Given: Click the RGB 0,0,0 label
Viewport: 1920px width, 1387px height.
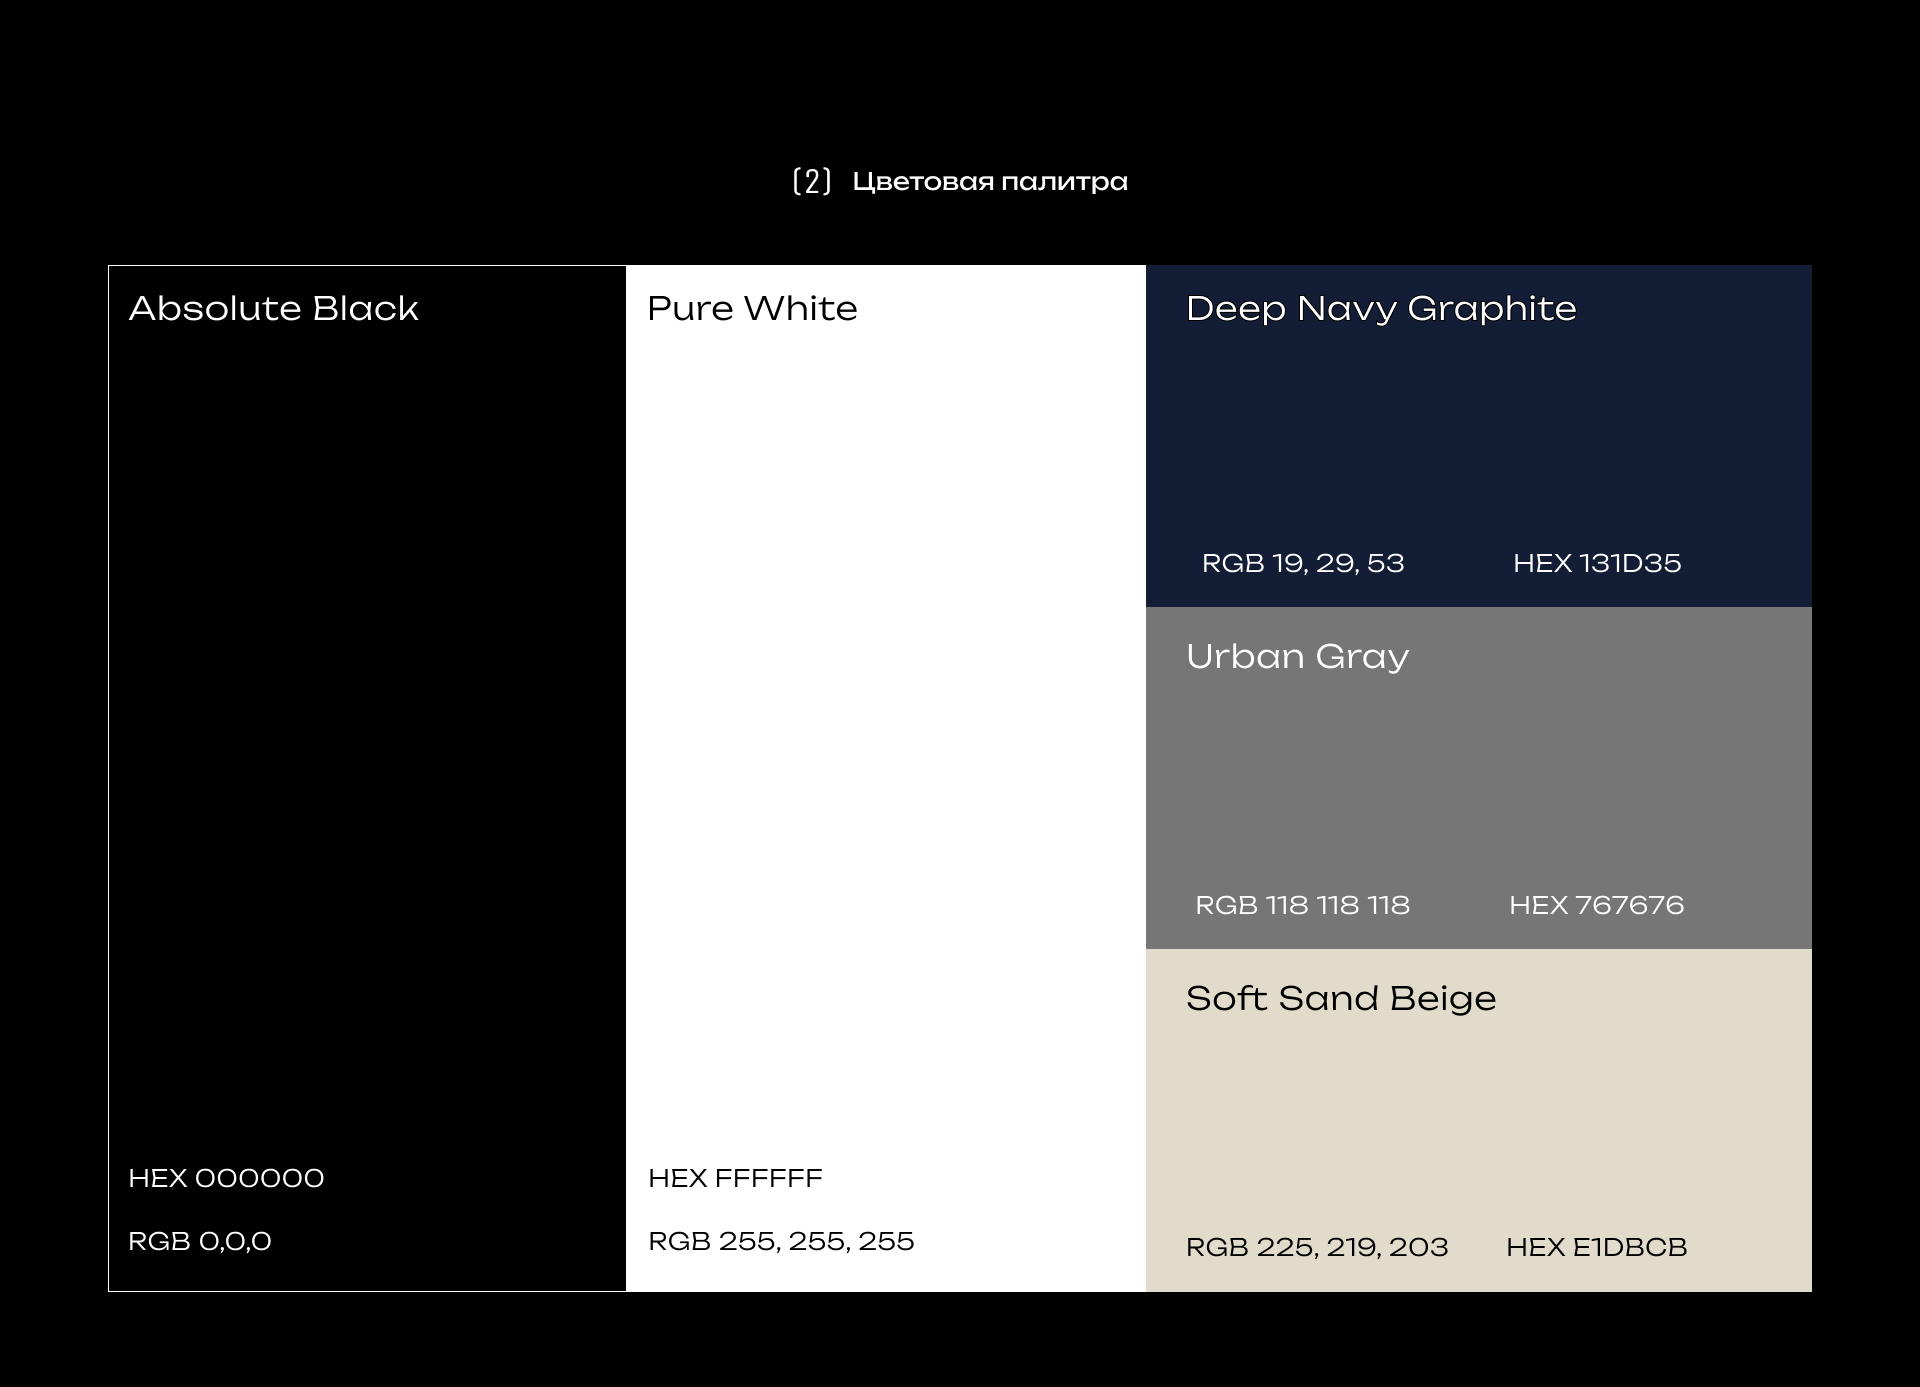Looking at the screenshot, I should 200,1241.
